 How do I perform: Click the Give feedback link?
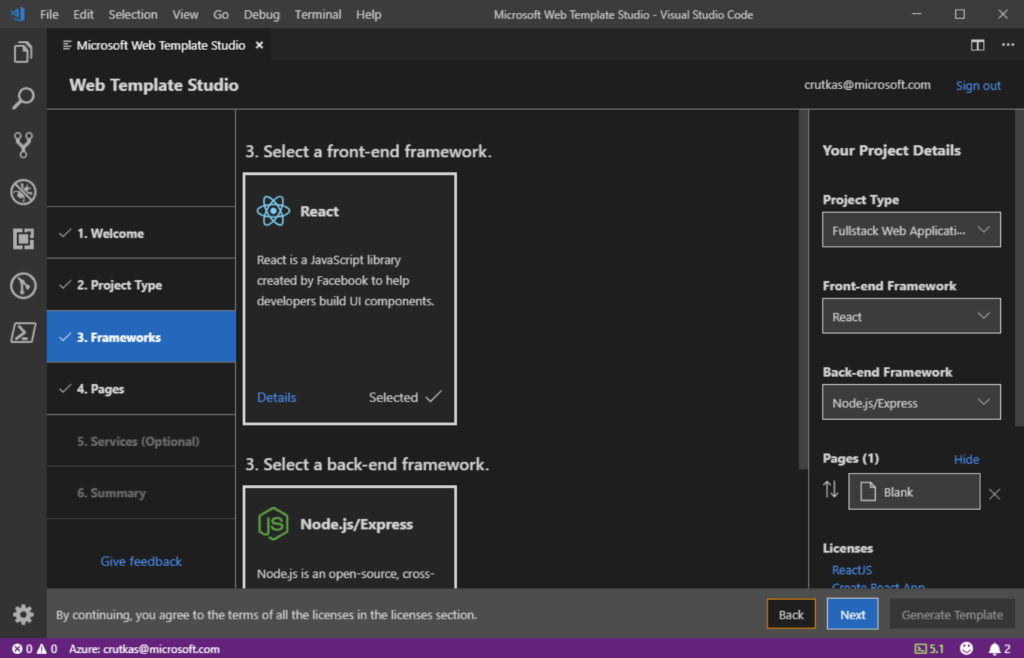(140, 561)
